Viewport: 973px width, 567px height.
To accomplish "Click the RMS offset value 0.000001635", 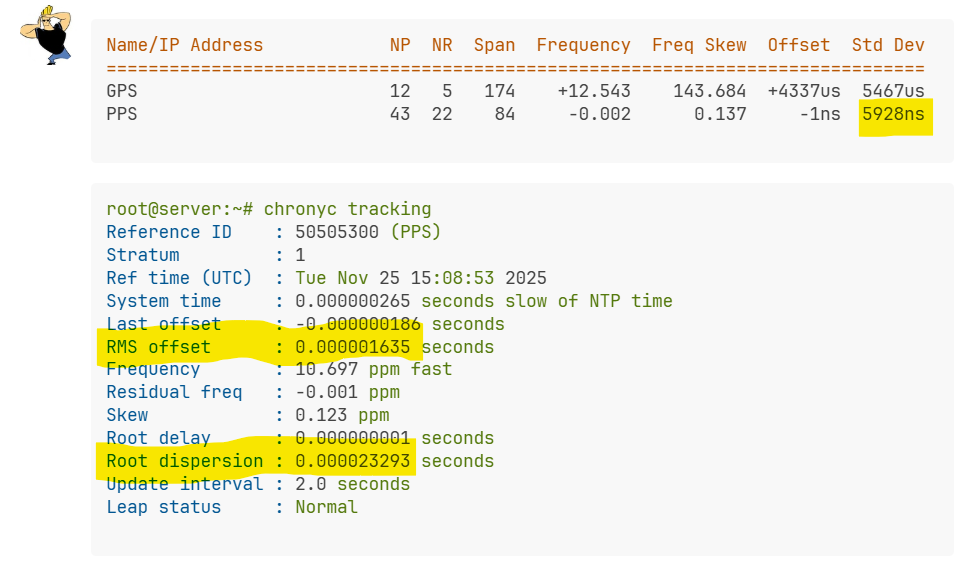I will click(352, 347).
